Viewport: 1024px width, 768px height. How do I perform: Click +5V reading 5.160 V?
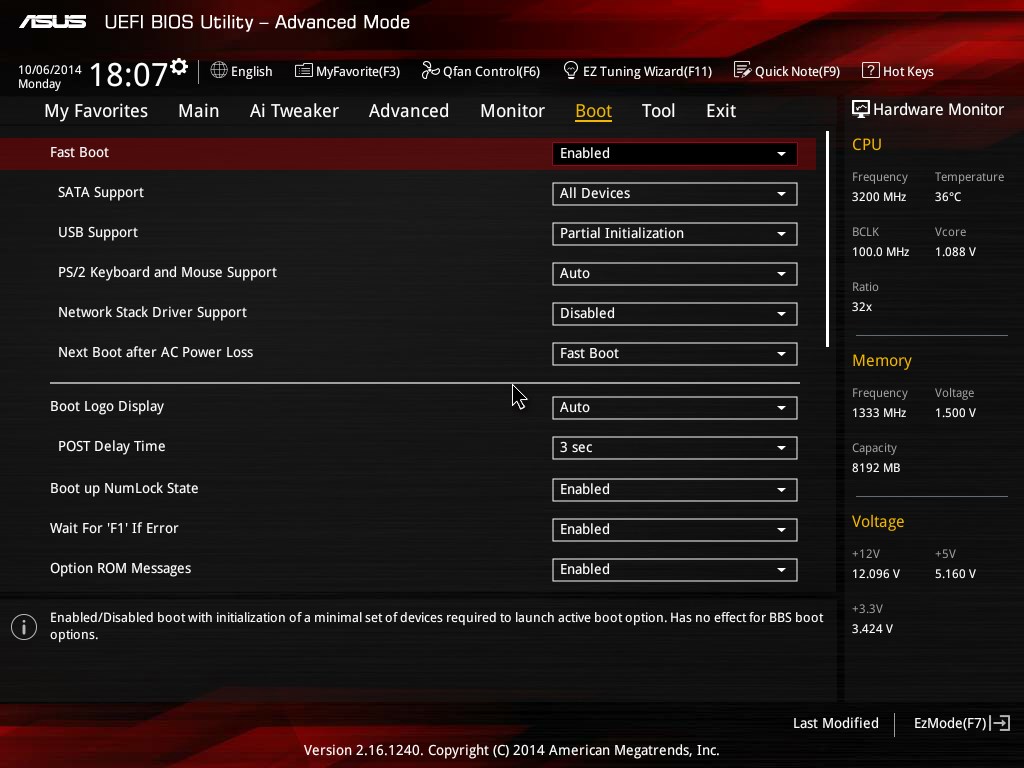coord(955,573)
